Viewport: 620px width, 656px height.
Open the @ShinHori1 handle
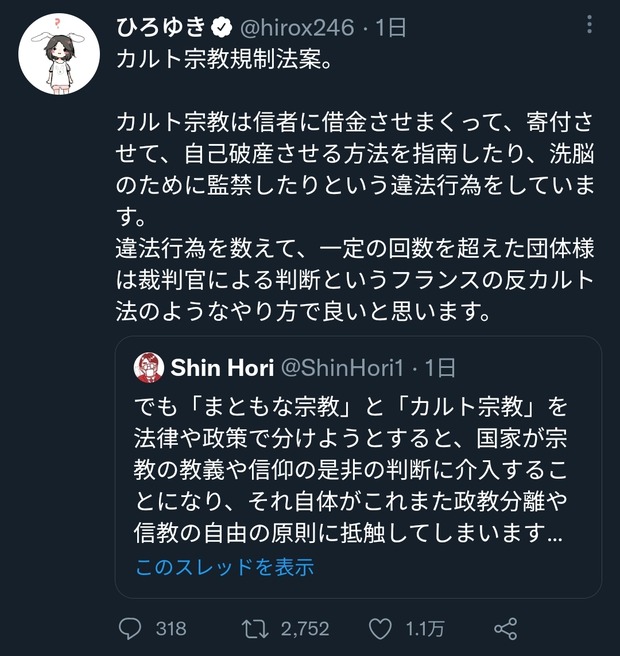(x=342, y=368)
